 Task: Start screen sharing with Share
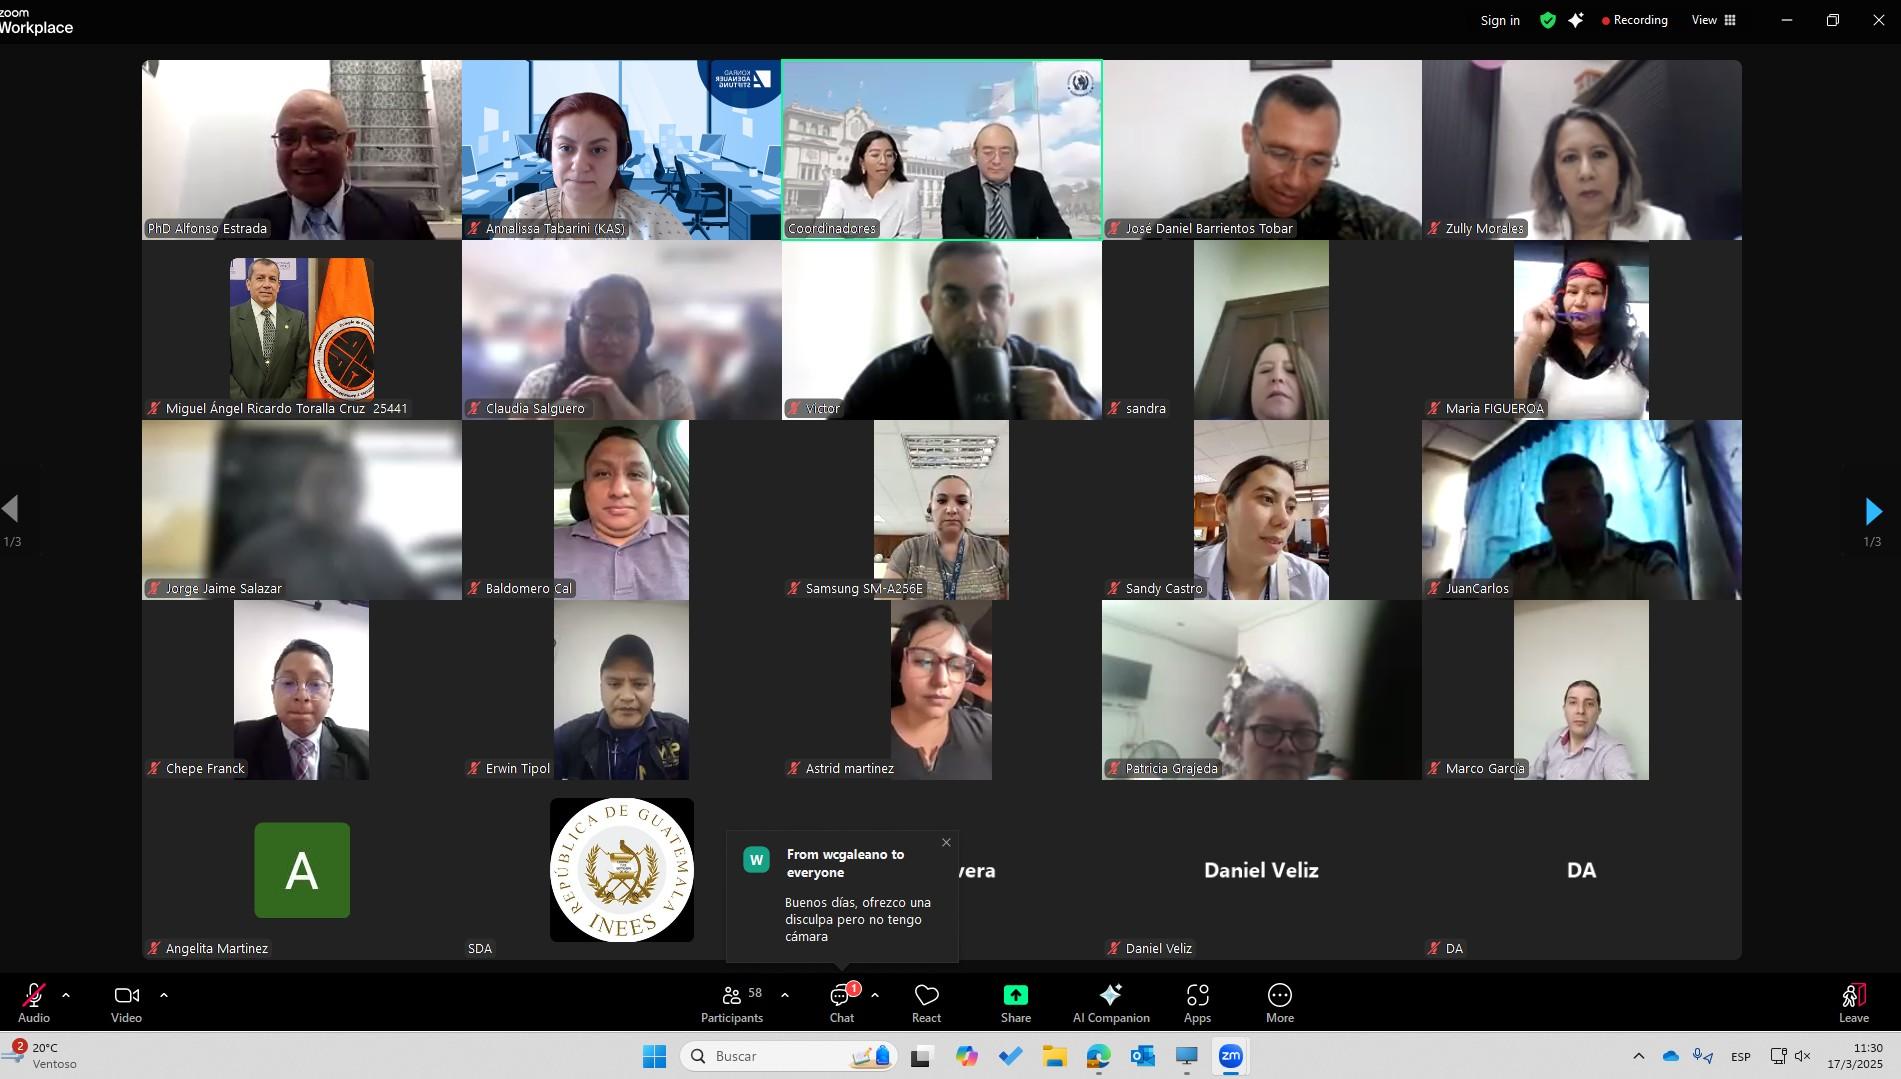[1015, 1003]
